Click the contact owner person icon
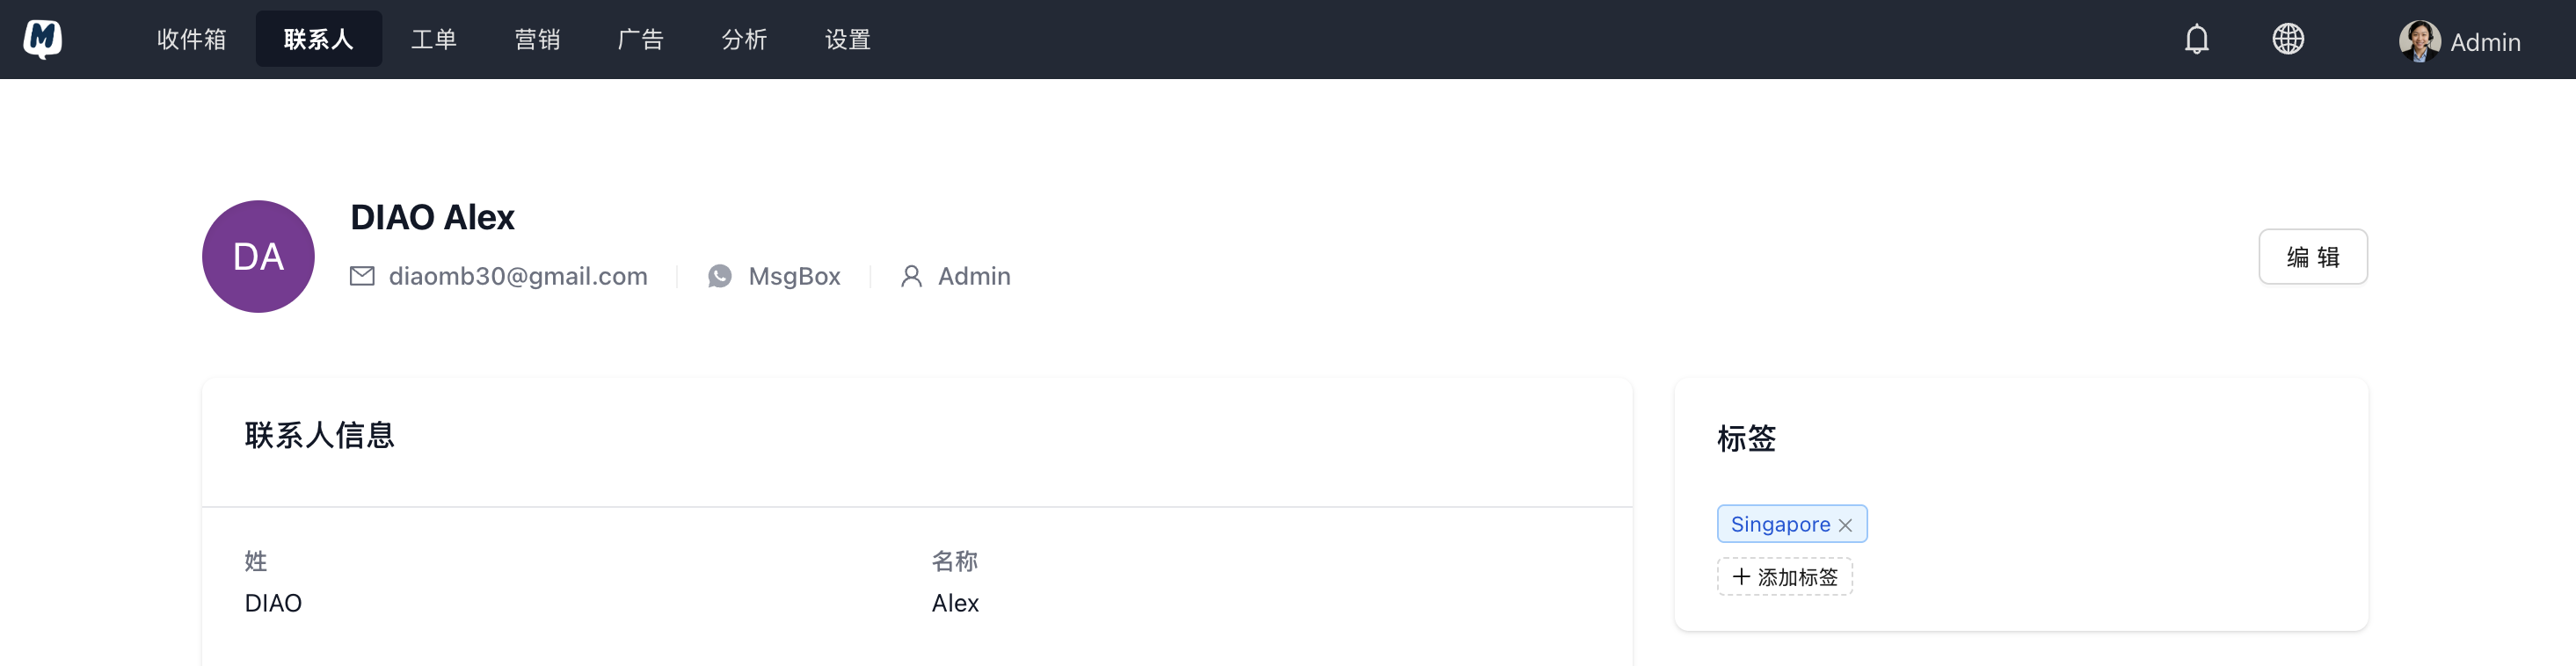The image size is (2576, 666). [911, 276]
